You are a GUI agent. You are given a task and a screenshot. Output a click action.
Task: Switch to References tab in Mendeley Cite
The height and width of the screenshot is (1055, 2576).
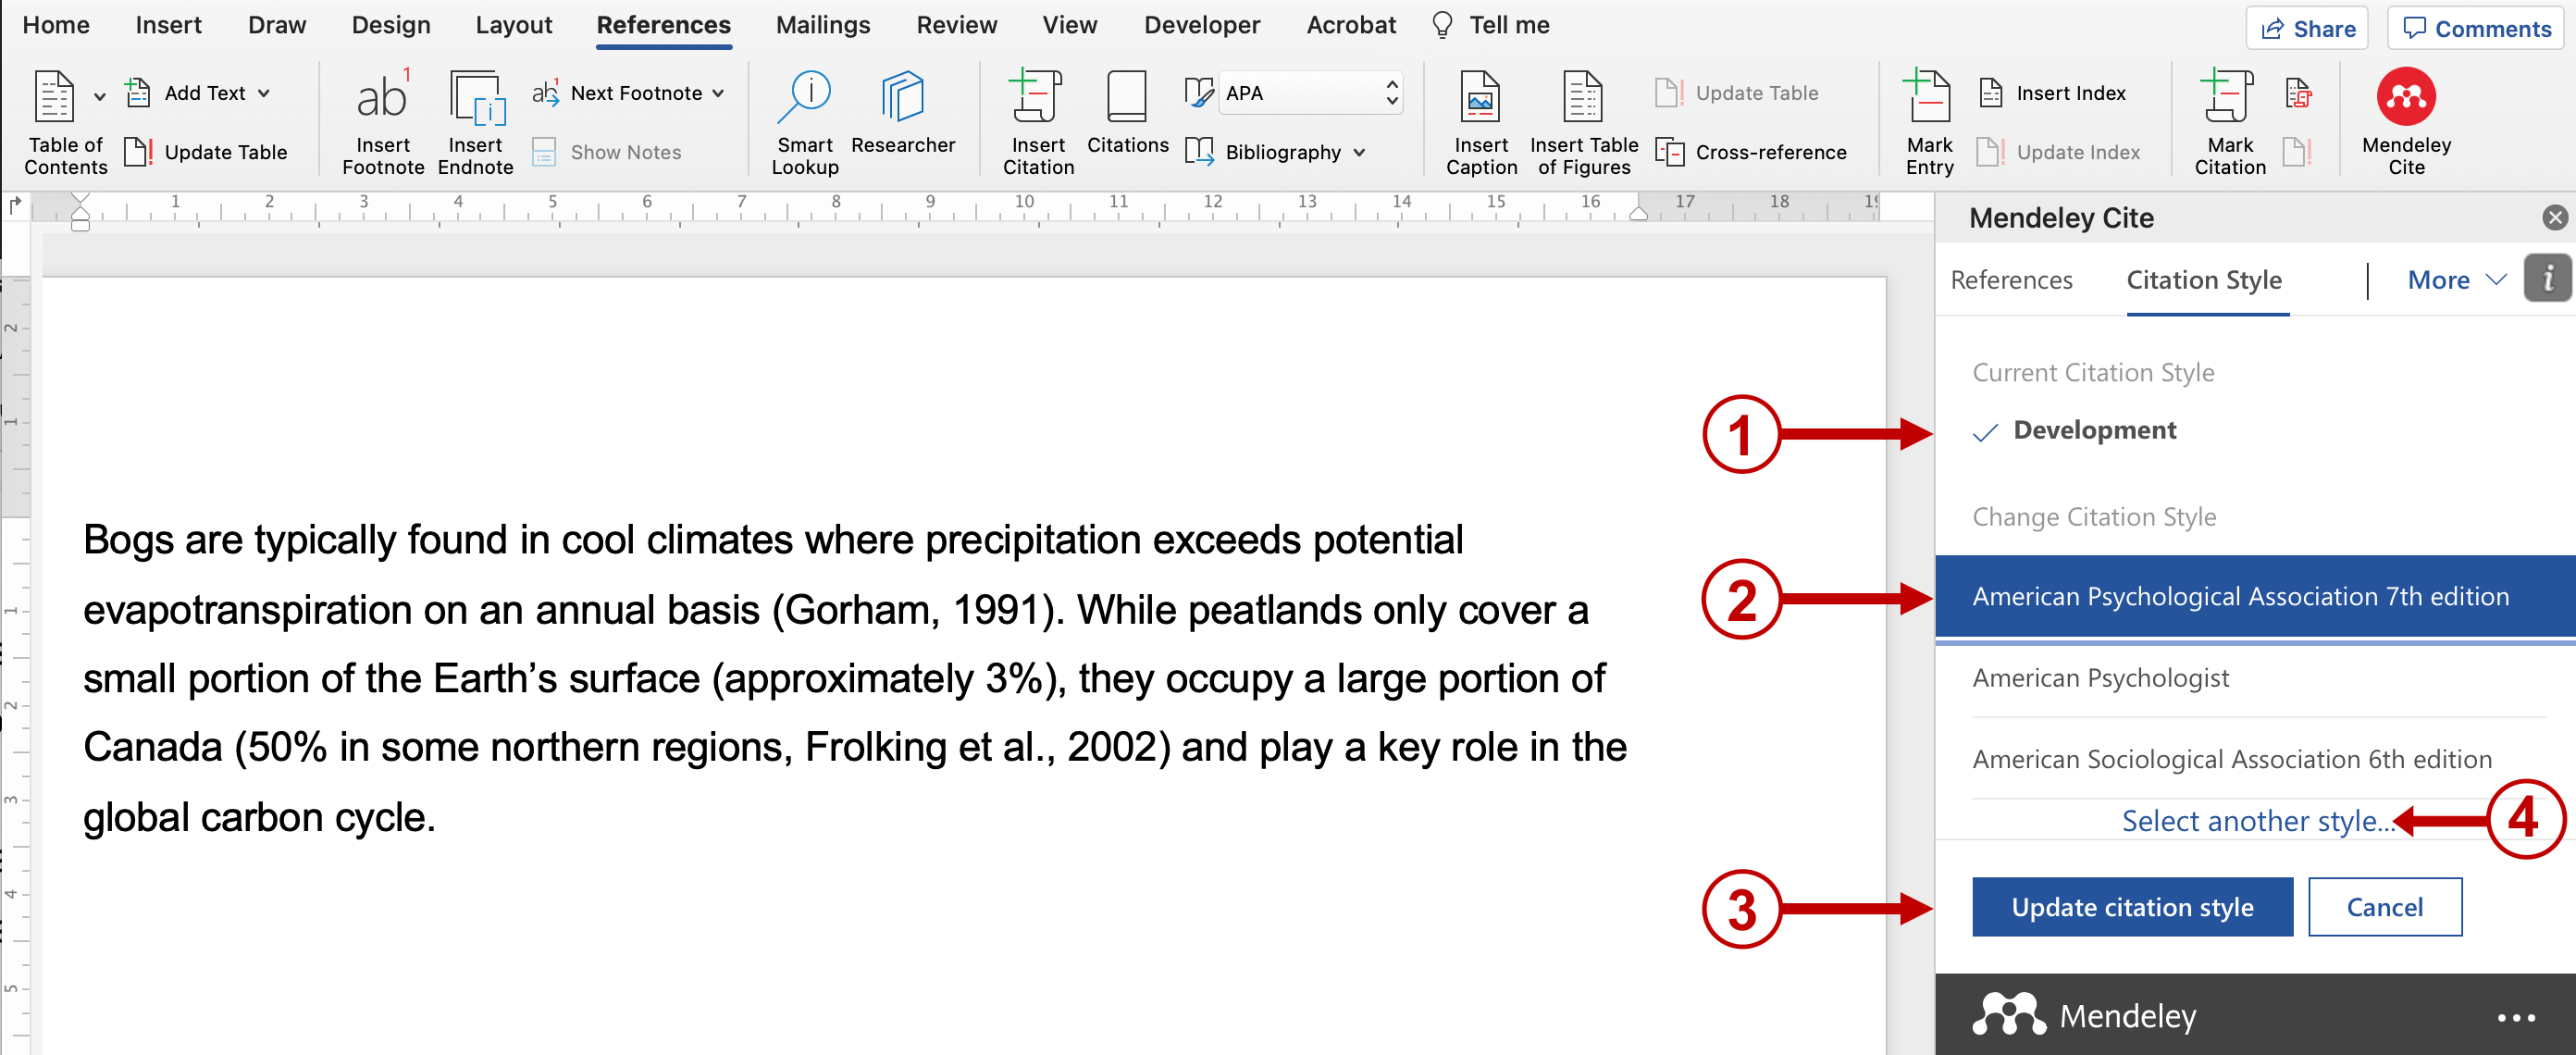2011,280
